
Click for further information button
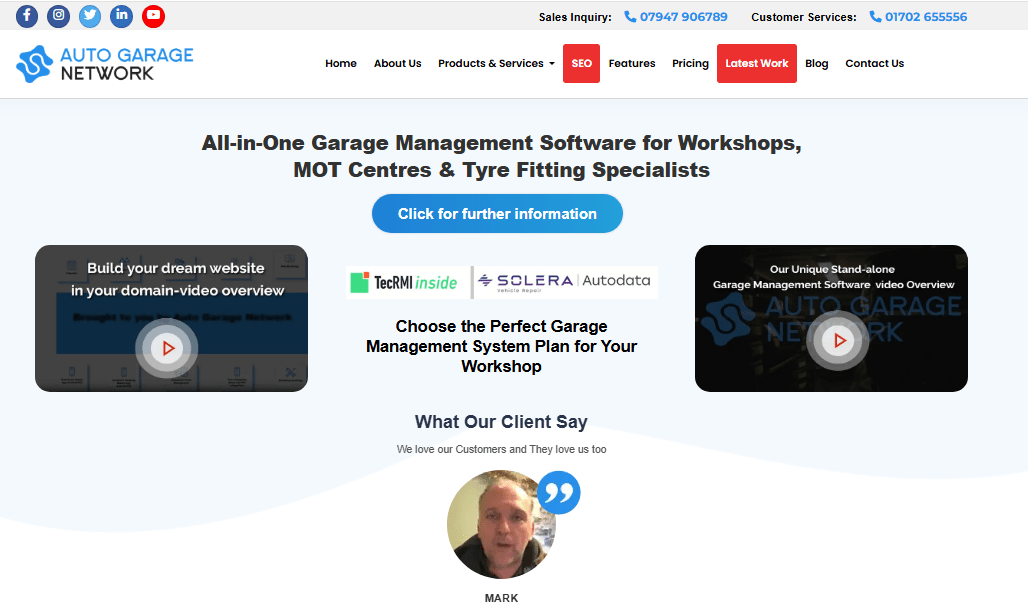pos(497,214)
